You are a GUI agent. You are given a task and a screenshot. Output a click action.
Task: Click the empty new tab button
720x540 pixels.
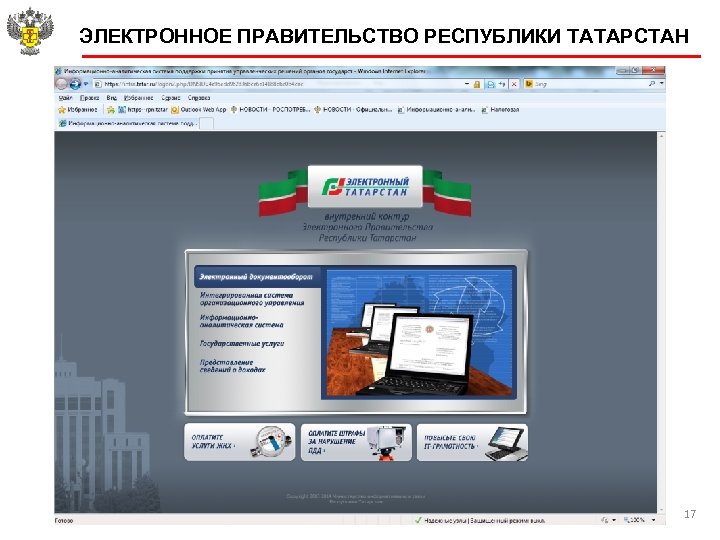(207, 123)
